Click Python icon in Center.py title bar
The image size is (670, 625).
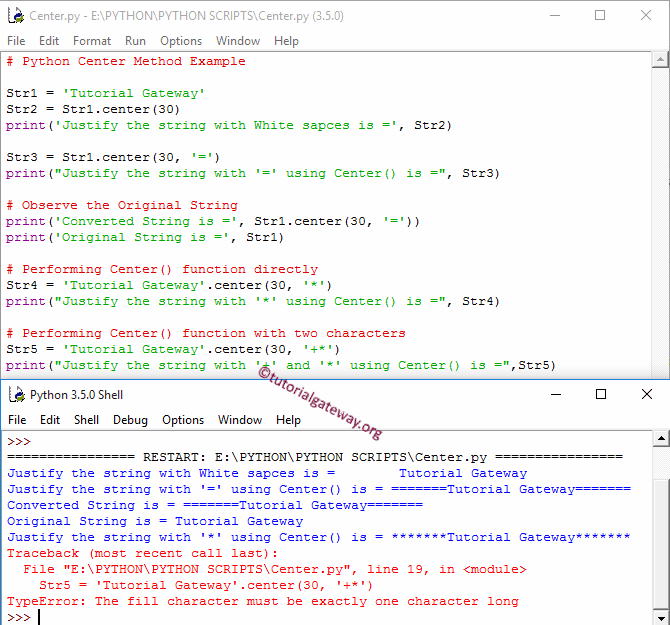[x=16, y=16]
